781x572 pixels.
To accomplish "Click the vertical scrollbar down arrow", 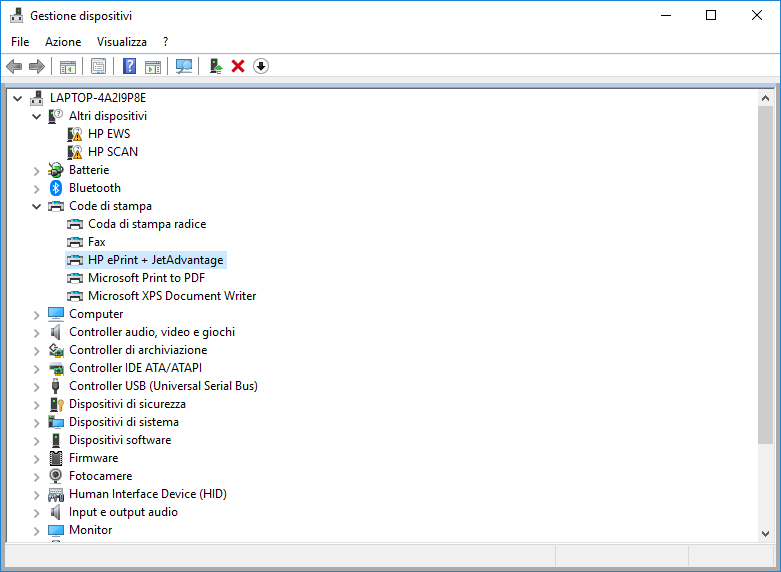I will [x=766, y=532].
